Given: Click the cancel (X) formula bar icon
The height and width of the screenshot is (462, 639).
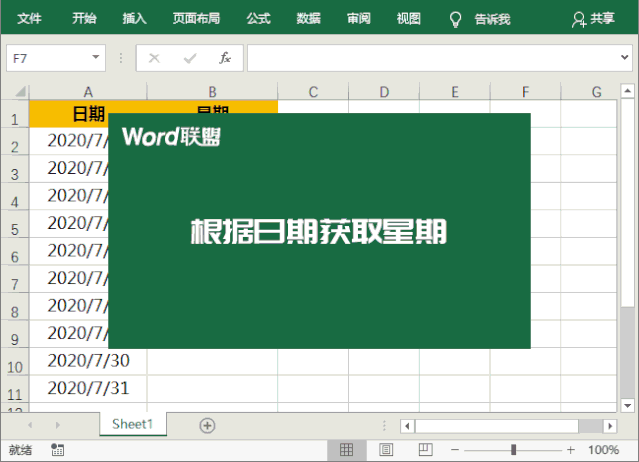Looking at the screenshot, I should pos(154,58).
